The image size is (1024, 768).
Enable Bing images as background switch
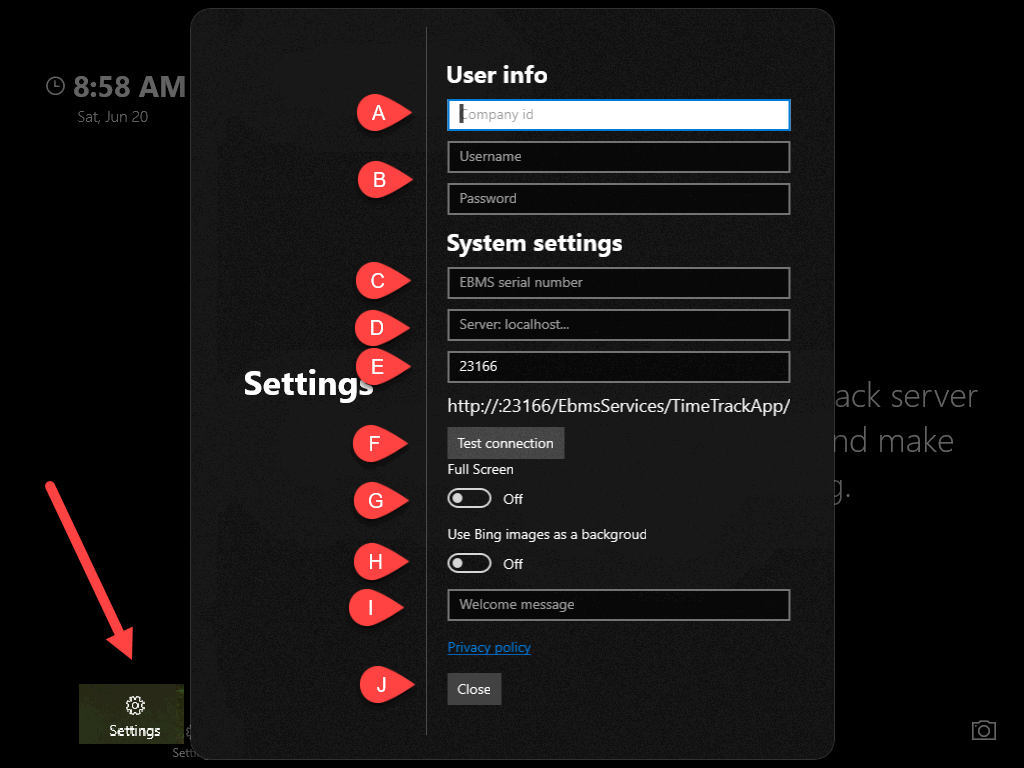[470, 563]
